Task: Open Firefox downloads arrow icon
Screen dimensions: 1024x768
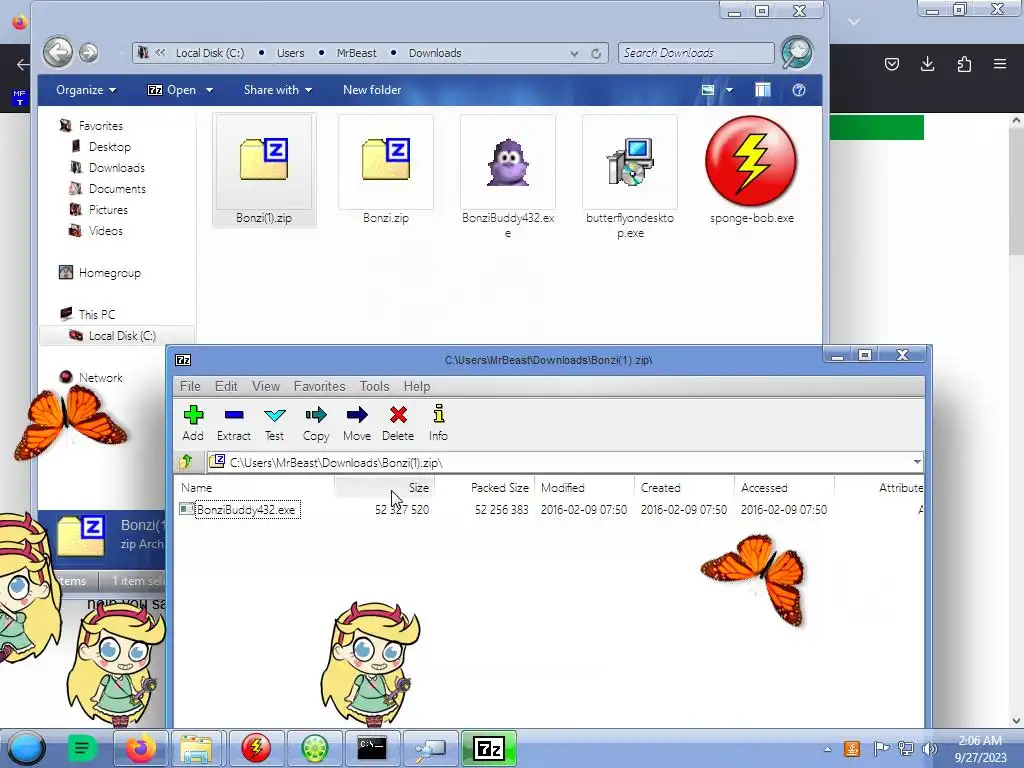Action: coord(927,64)
